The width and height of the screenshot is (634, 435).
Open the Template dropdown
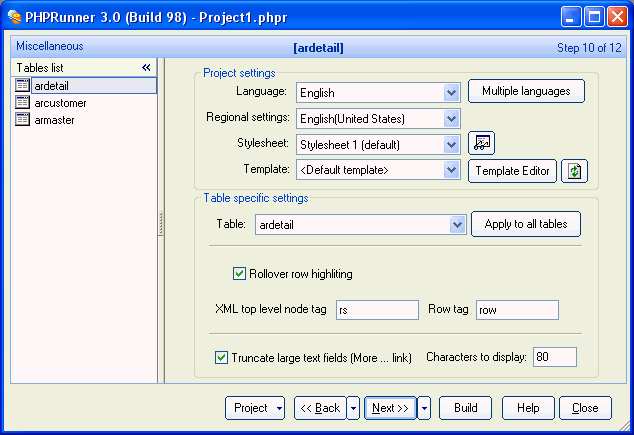(x=451, y=170)
